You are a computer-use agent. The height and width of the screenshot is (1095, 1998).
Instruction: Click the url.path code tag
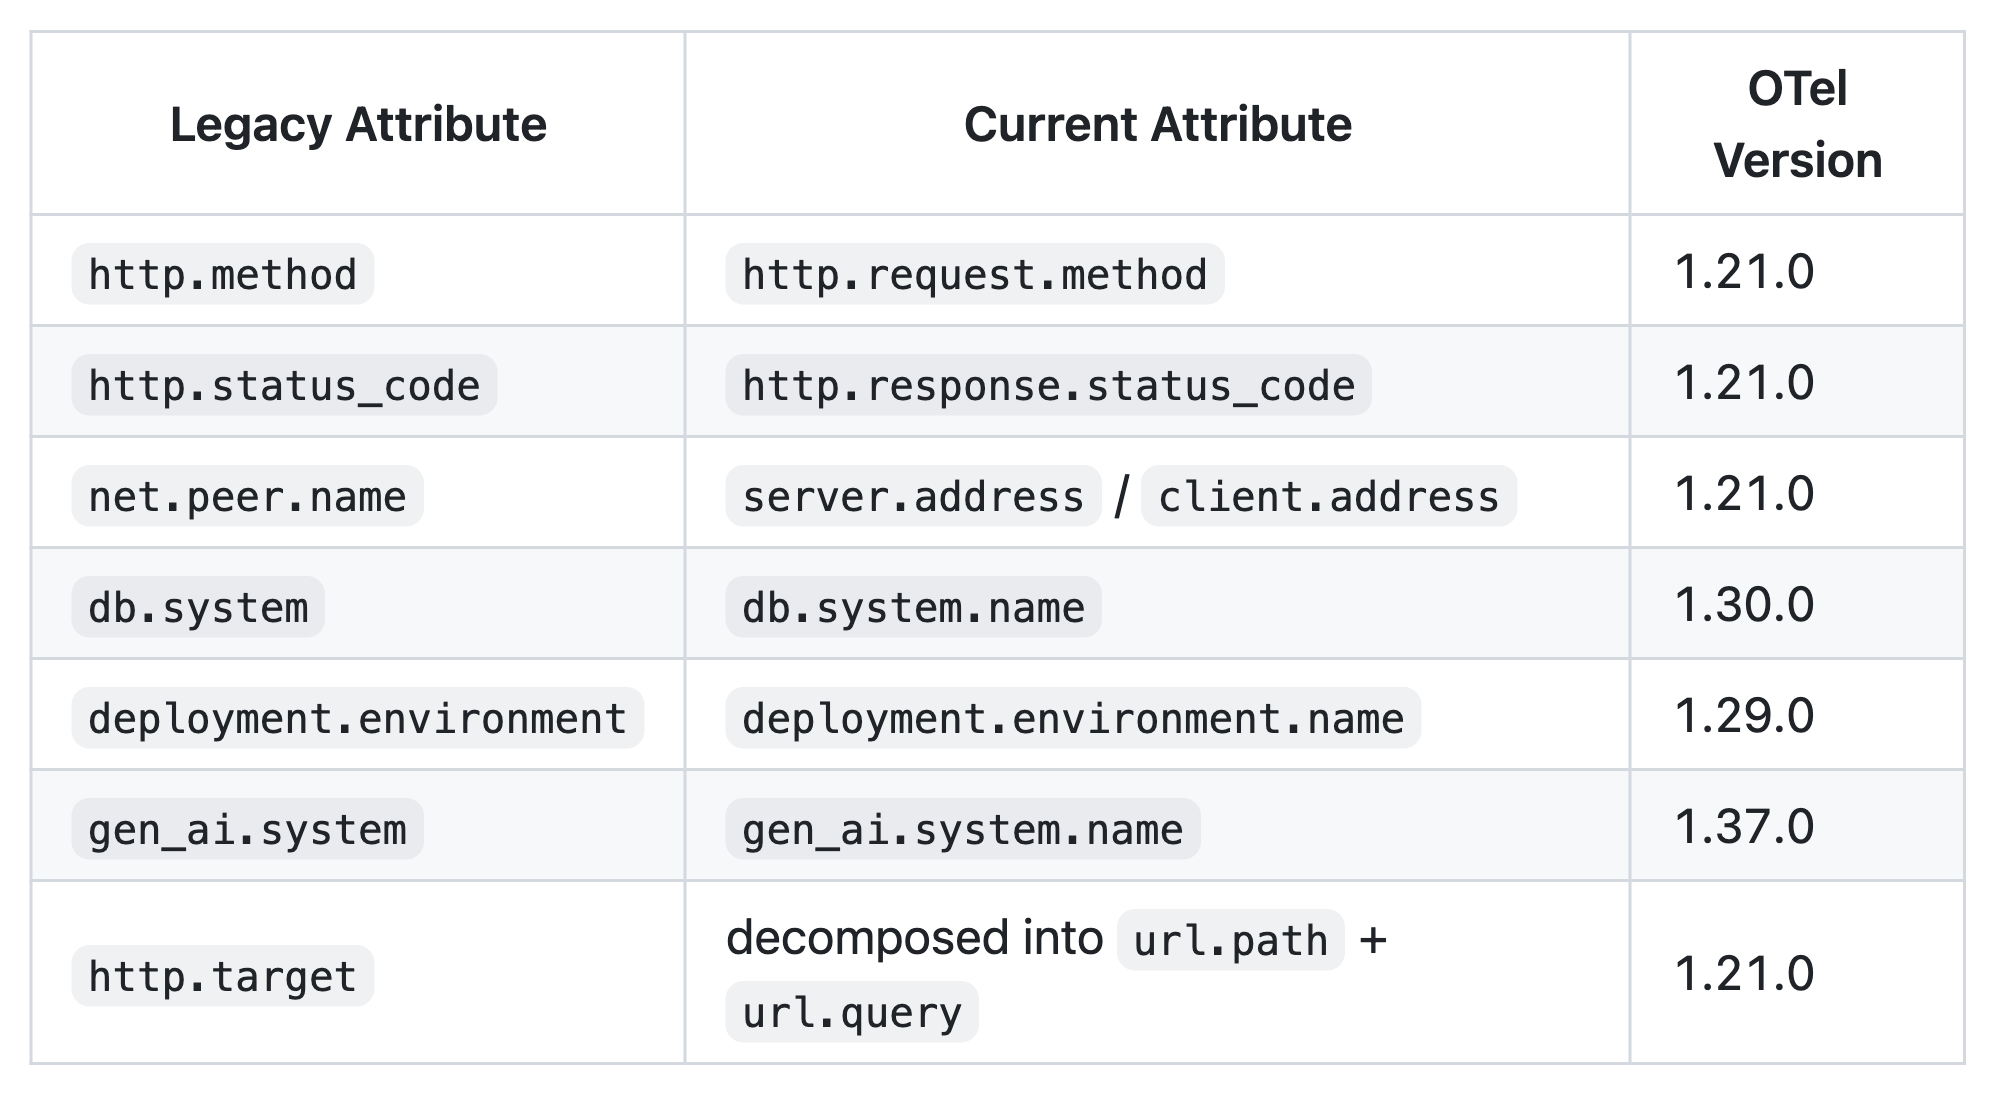tap(1230, 941)
